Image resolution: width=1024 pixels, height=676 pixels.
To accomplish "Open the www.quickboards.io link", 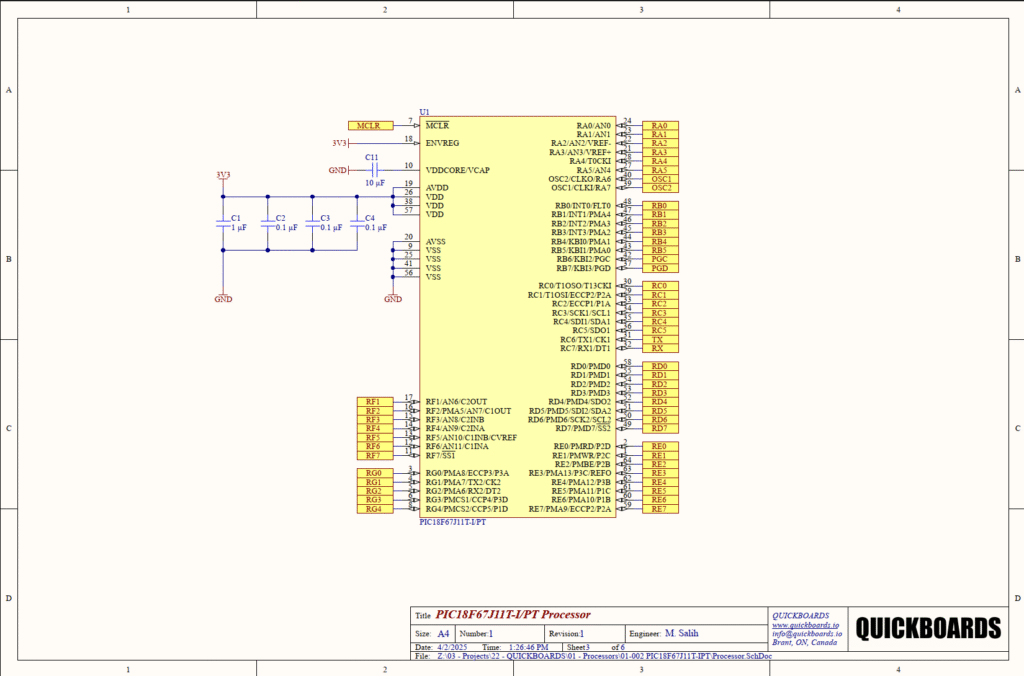I will click(805, 624).
